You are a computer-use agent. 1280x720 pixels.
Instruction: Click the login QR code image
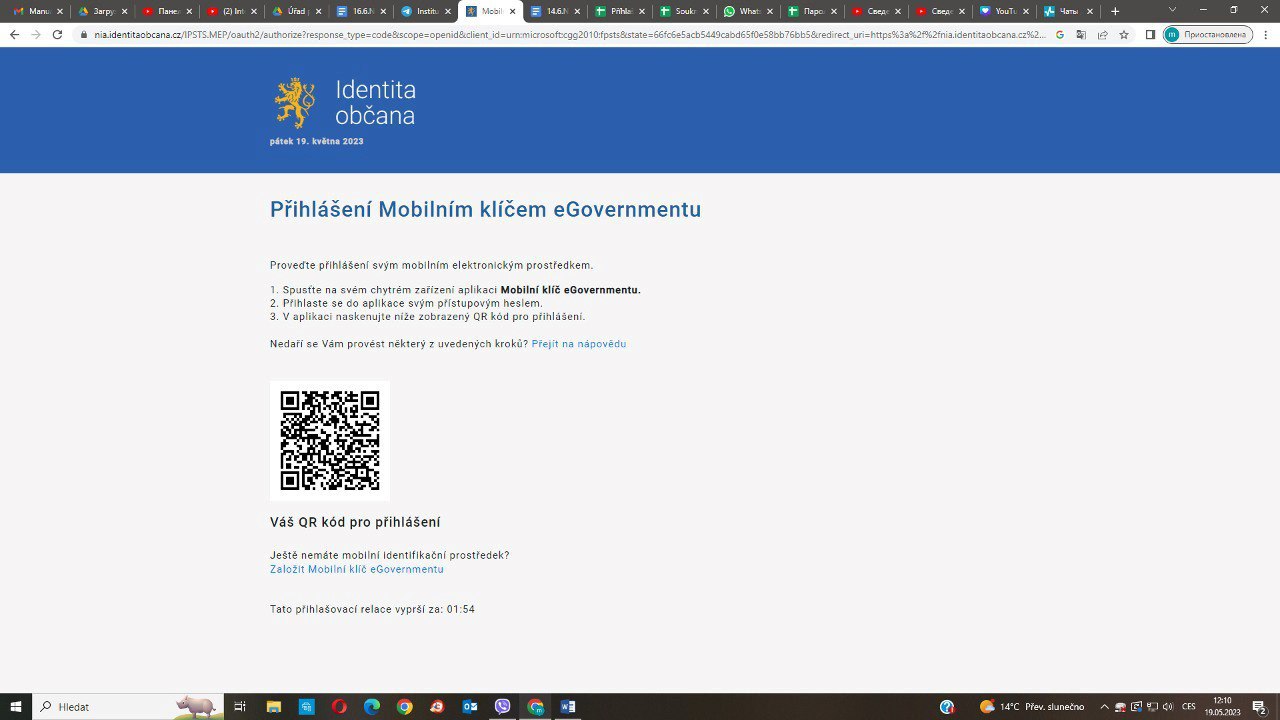(330, 440)
